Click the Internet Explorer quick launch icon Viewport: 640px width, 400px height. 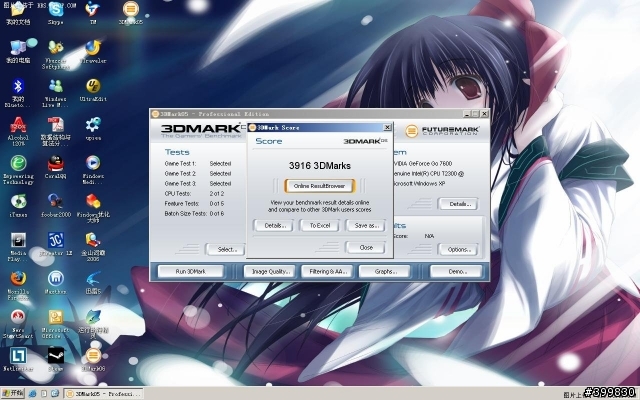[32, 394]
